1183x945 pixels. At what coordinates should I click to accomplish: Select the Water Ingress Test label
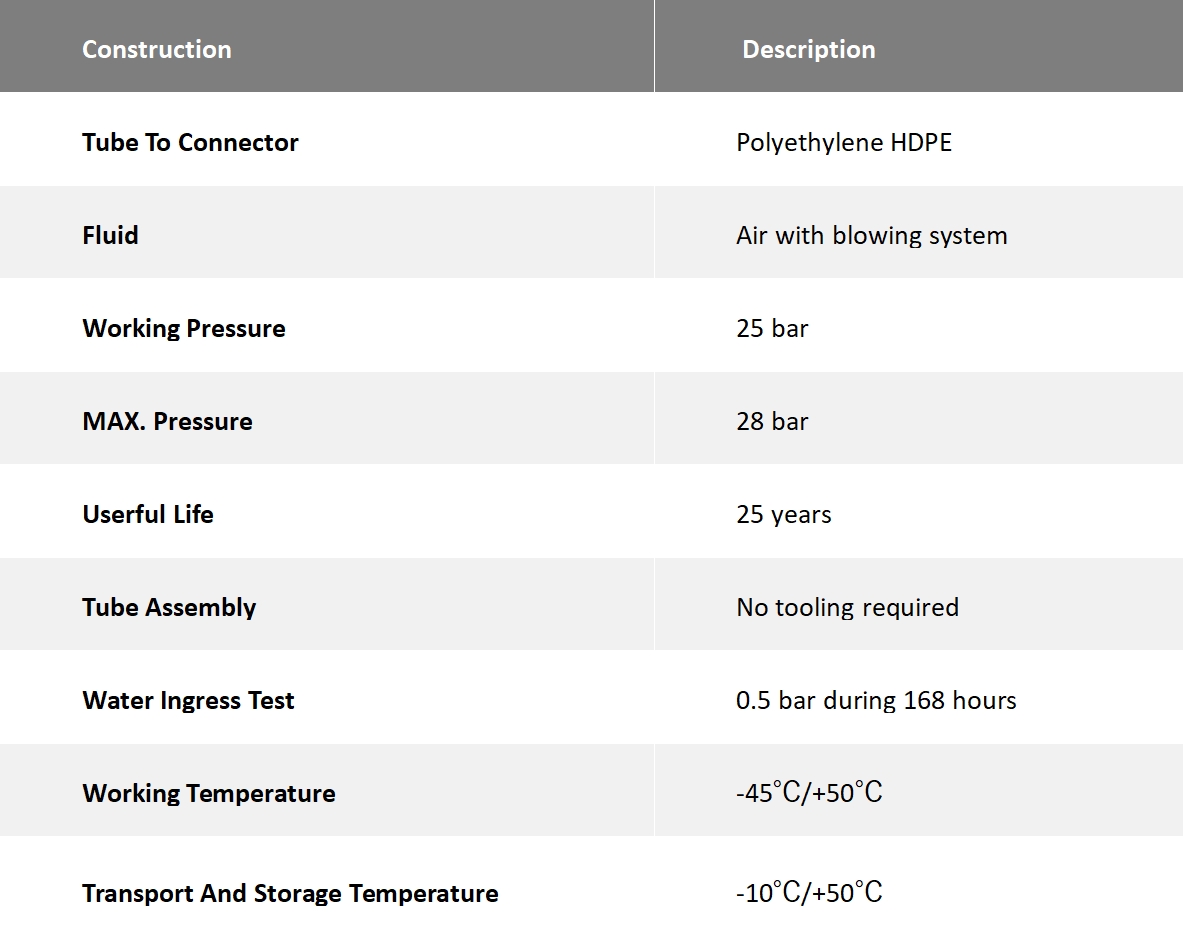(188, 700)
